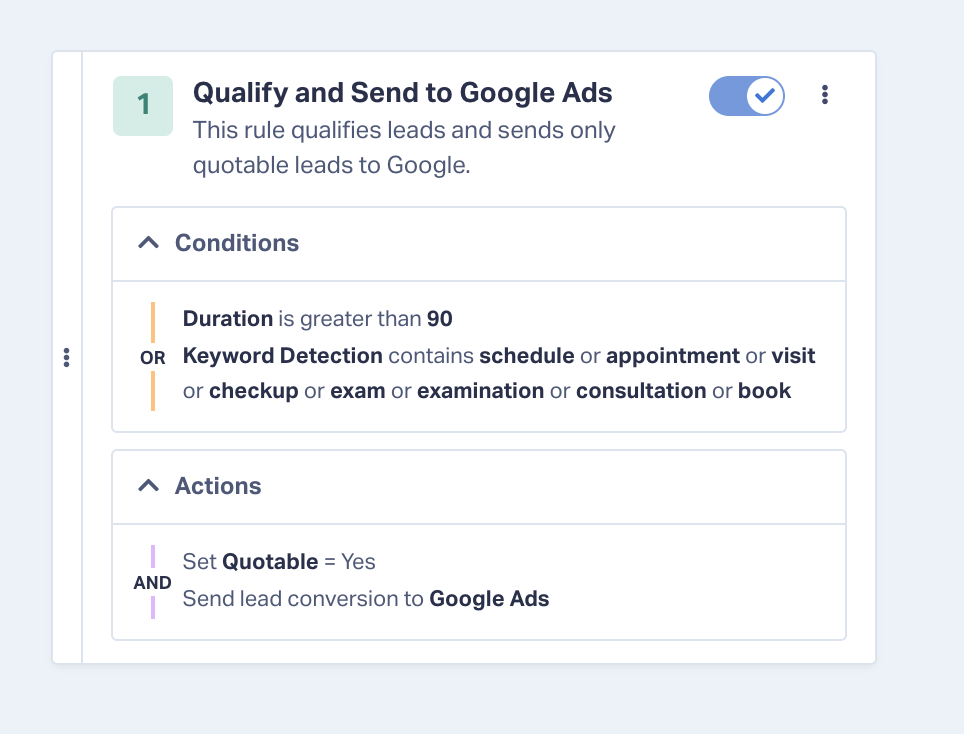
Task: Toggle the rule's enabled switch off
Action: coord(746,96)
